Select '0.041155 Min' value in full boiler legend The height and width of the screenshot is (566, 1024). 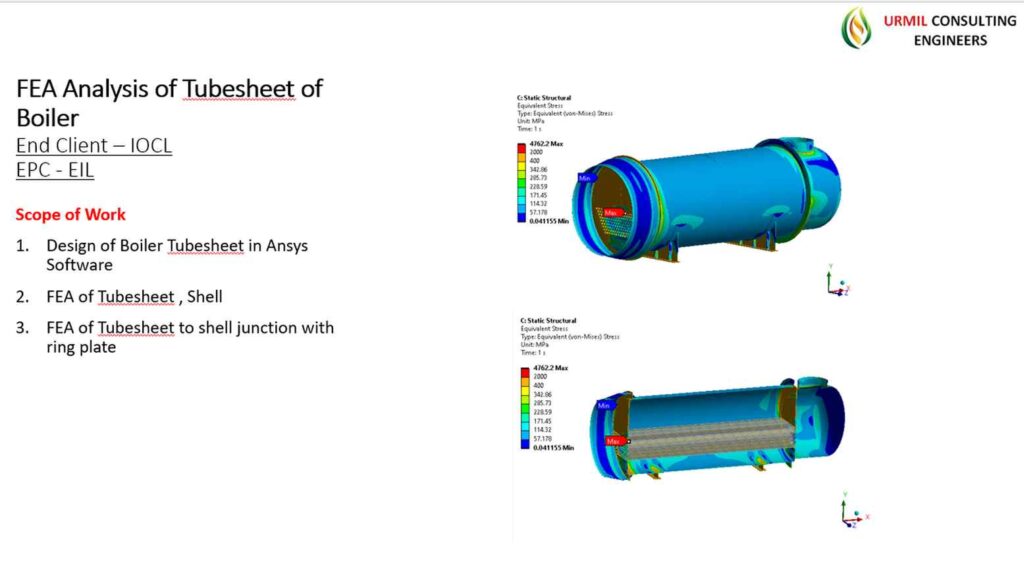tap(549, 221)
